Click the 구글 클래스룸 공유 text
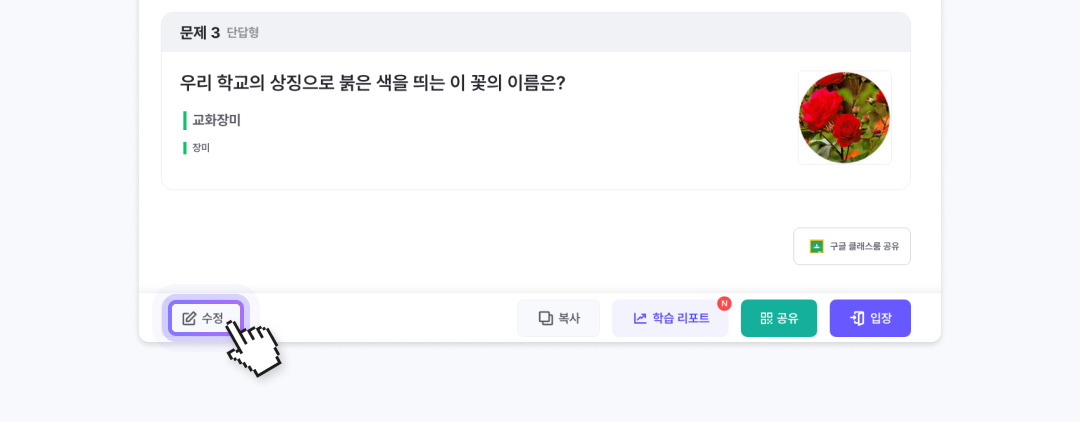 tap(864, 246)
